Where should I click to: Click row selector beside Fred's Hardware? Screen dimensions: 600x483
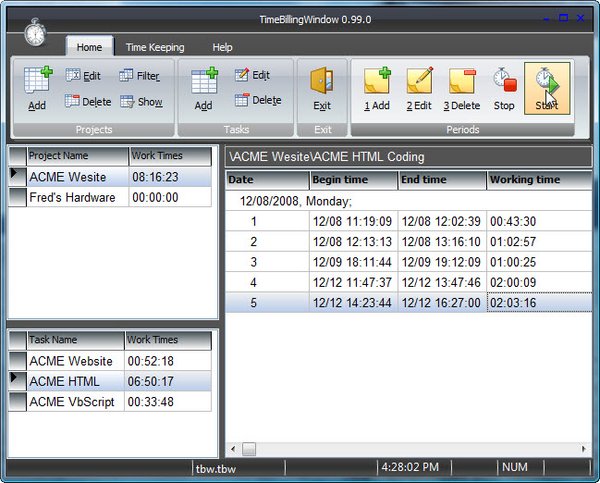[x=17, y=197]
